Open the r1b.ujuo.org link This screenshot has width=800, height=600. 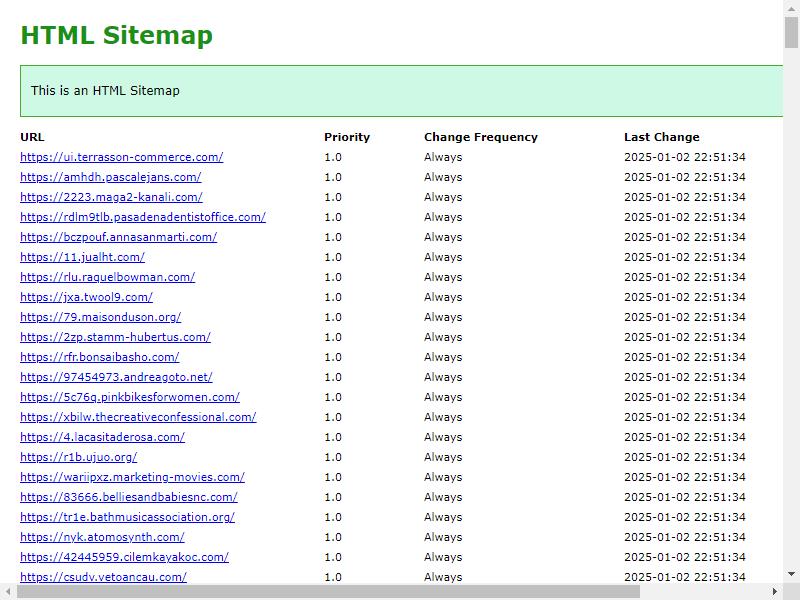(79, 457)
